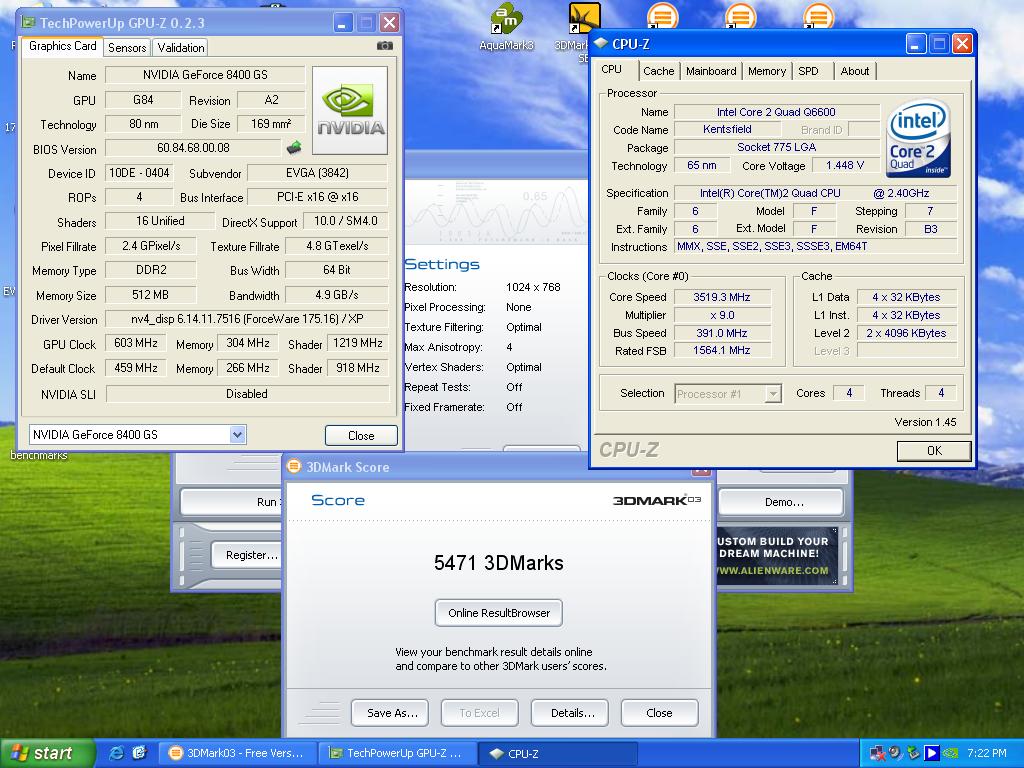The image size is (1024, 768).
Task: Select the SPD tab in CPU-Z
Action: click(x=808, y=71)
